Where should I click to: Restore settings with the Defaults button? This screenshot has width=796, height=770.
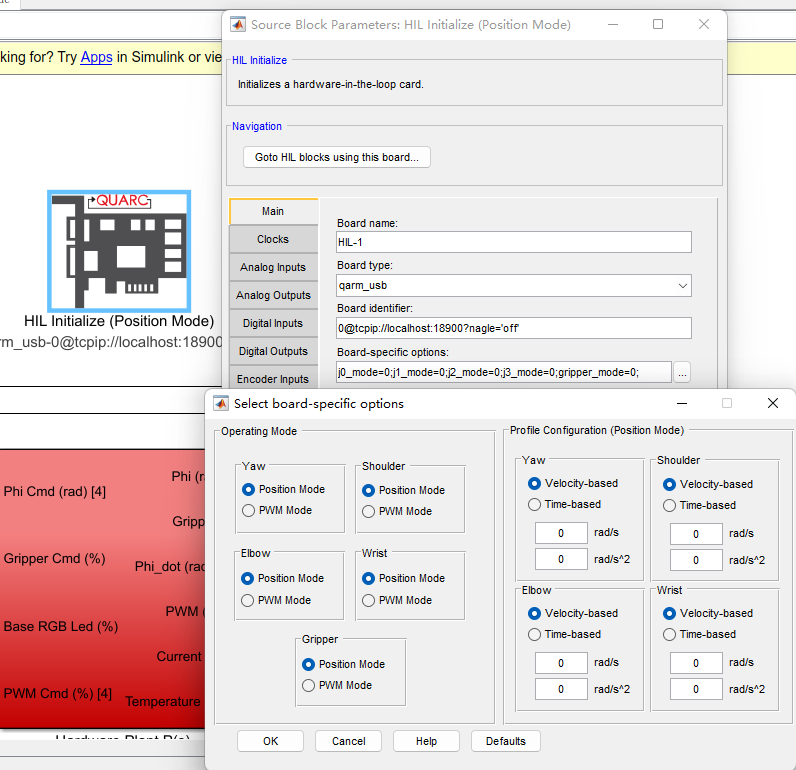pos(506,741)
